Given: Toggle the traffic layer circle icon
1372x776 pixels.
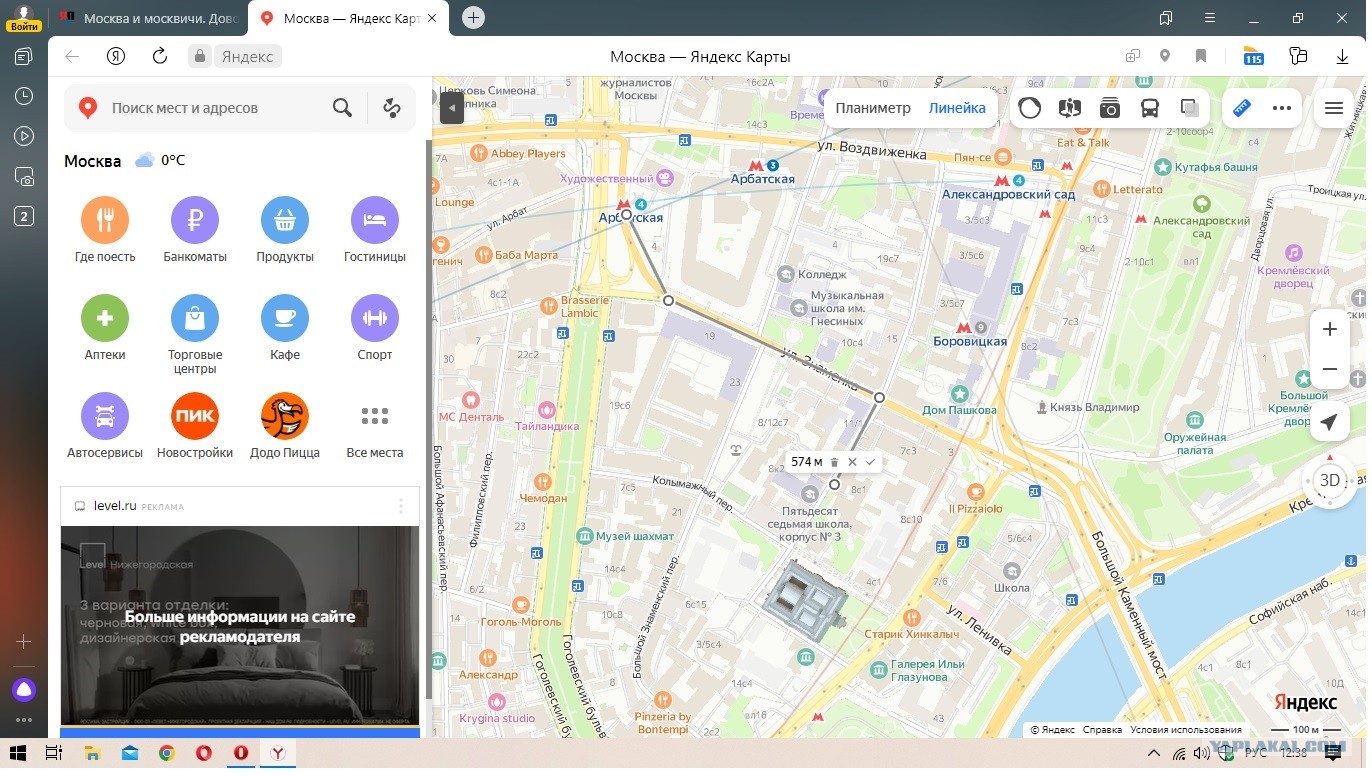Looking at the screenshot, I should pyautogui.click(x=1030, y=108).
